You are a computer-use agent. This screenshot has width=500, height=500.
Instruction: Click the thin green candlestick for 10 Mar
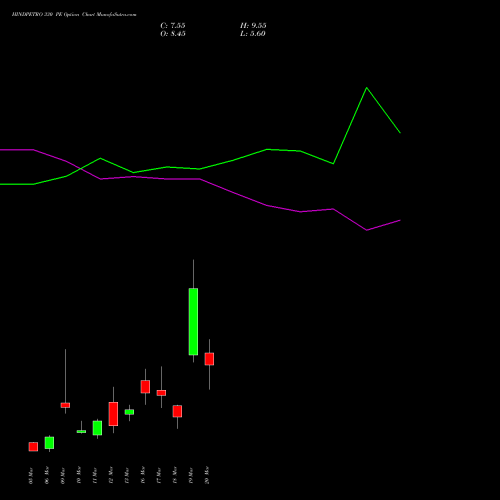tap(81, 431)
